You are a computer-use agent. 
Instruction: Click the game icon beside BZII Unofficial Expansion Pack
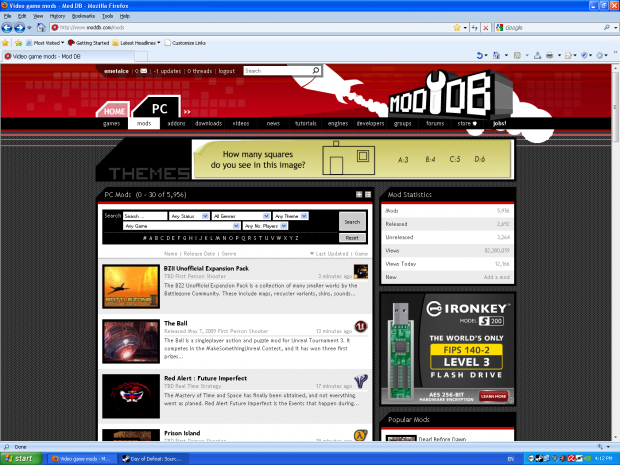point(361,272)
